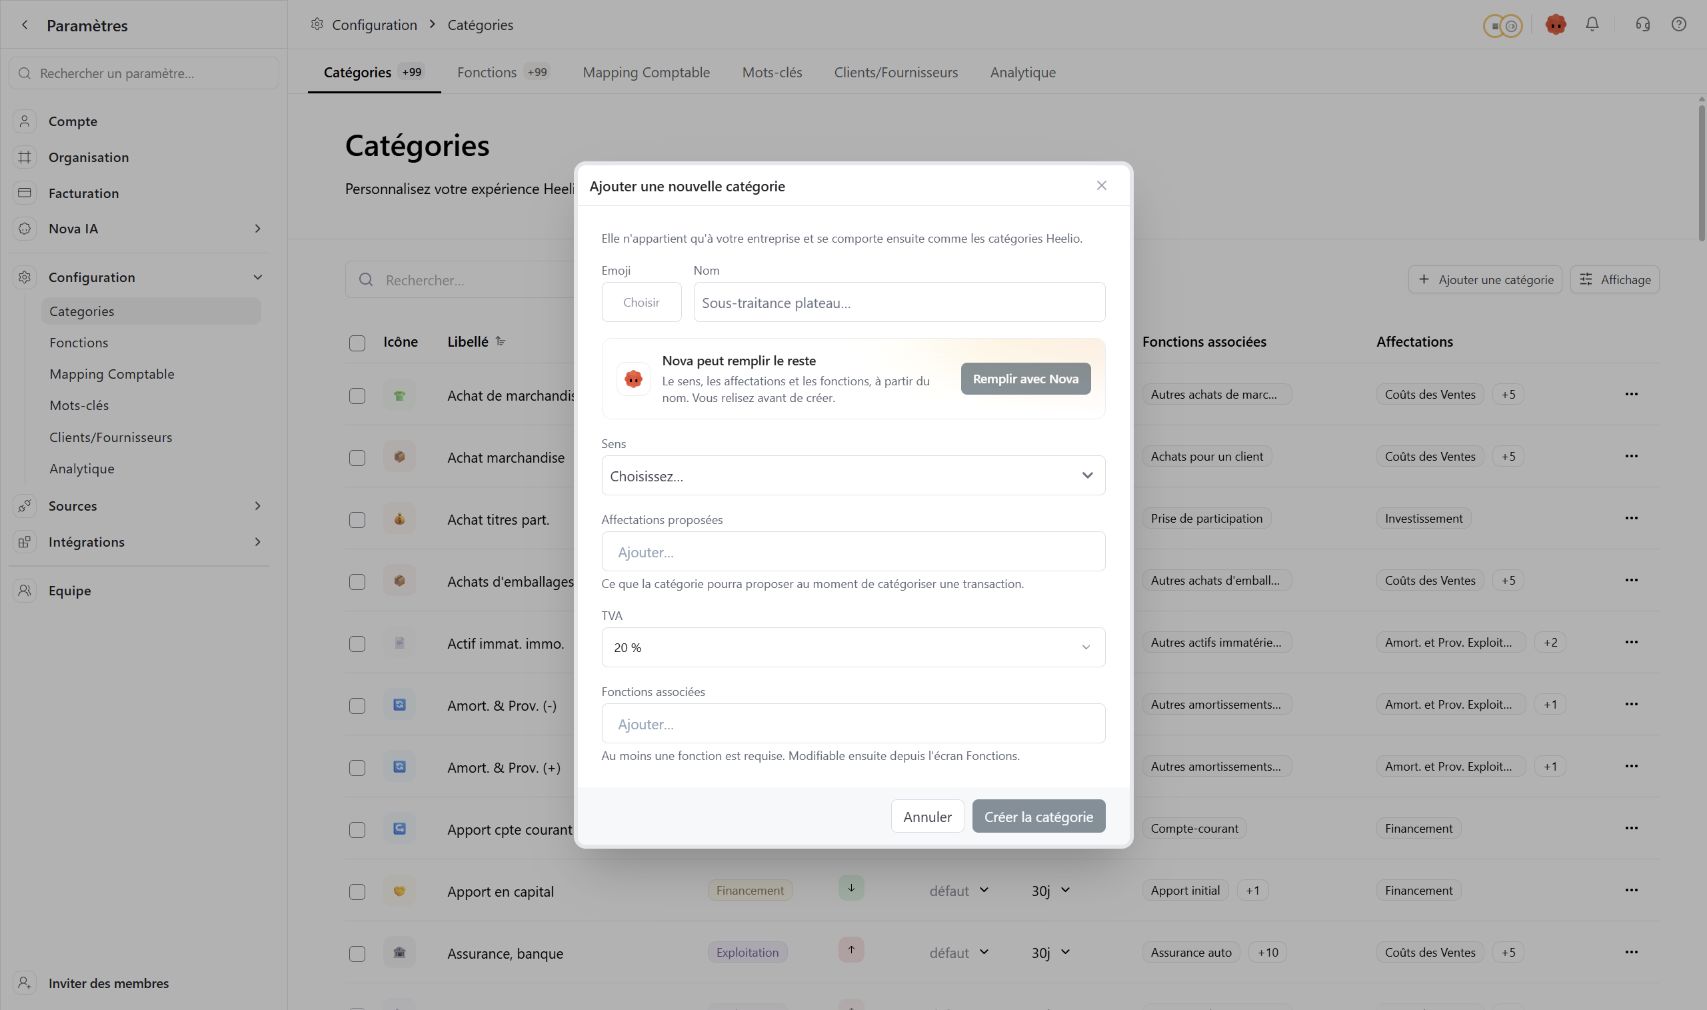Screen dimensions: 1707x1010
Task: Toggle the select-all checkbox in table header
Action: pos(357,343)
